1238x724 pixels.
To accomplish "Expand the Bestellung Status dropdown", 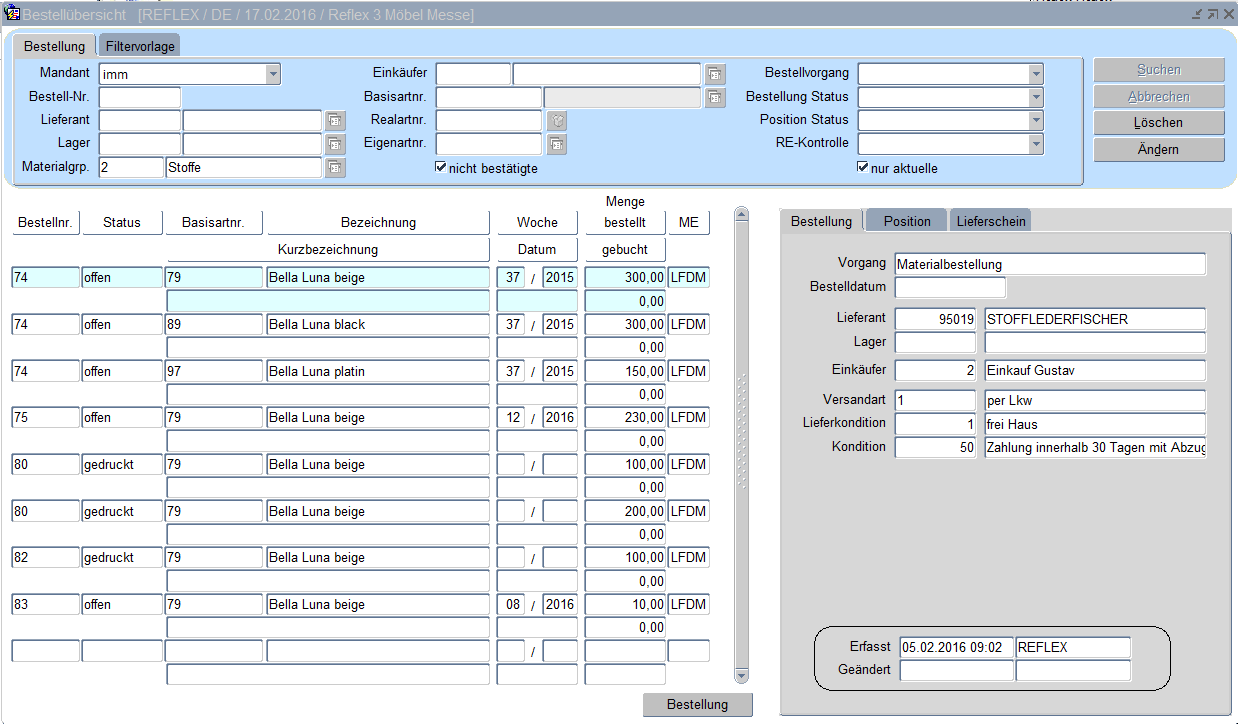I will click(x=1035, y=97).
